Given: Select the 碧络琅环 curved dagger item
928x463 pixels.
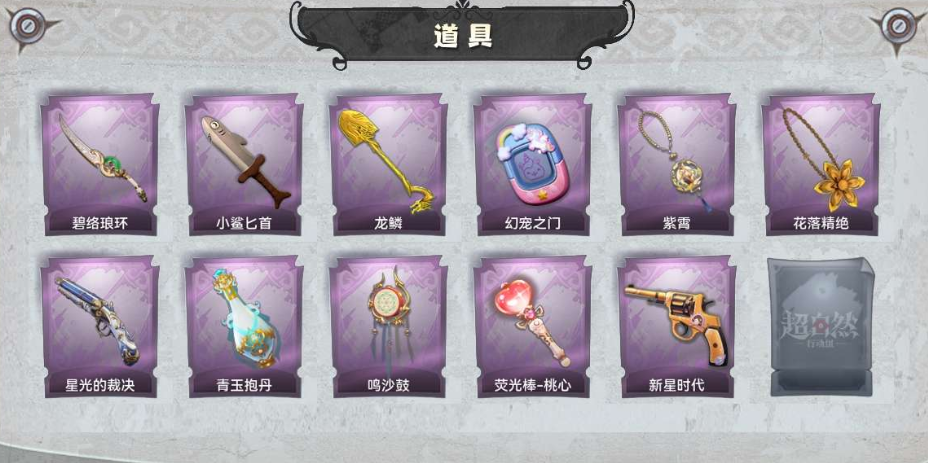Looking at the screenshot, I should [100, 165].
